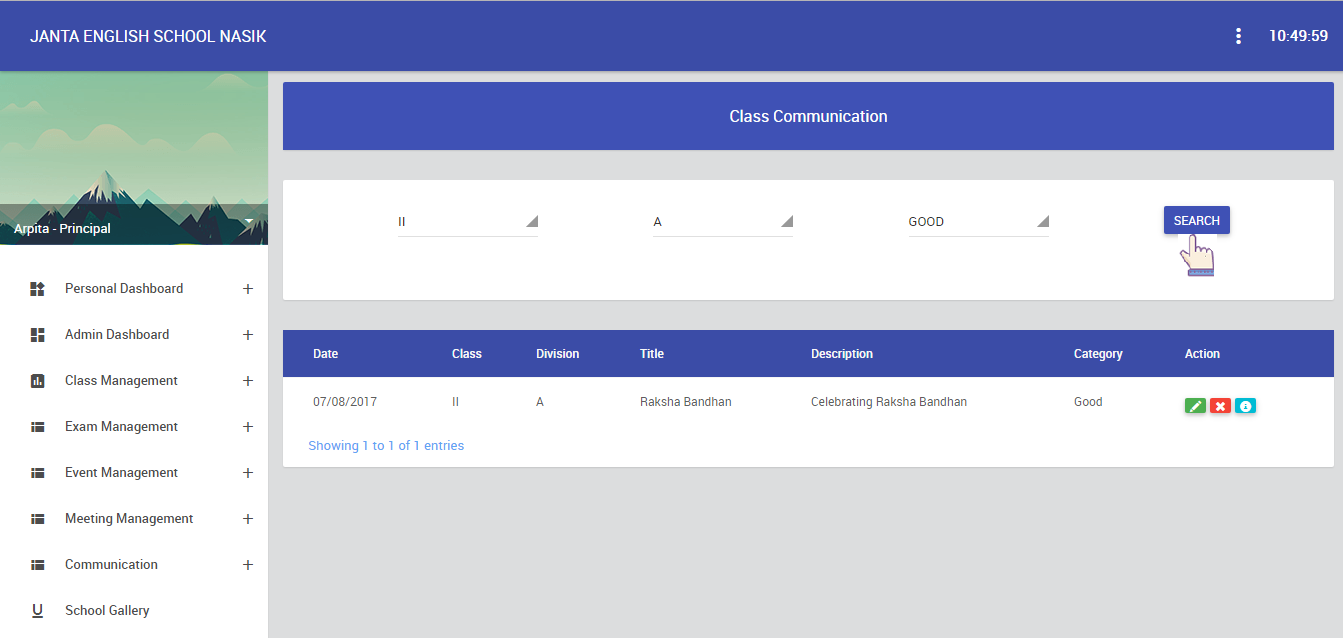
Task: Click the School Gallery underline icon
Action: coord(38,611)
